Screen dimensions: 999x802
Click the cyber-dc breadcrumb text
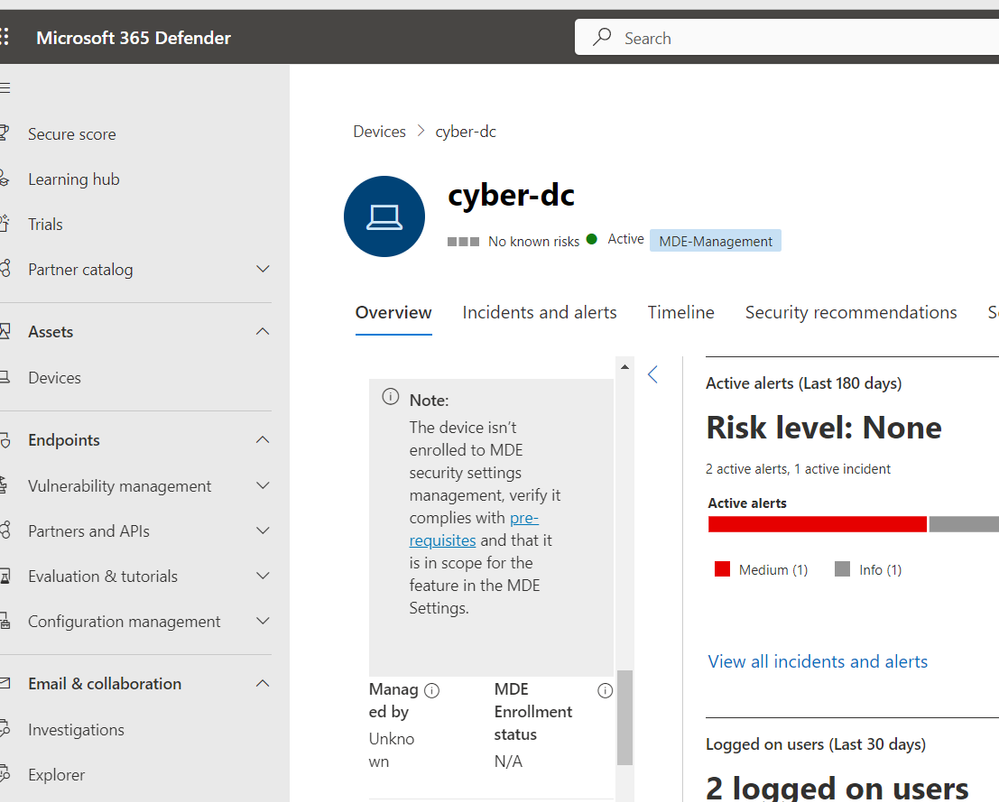point(465,131)
